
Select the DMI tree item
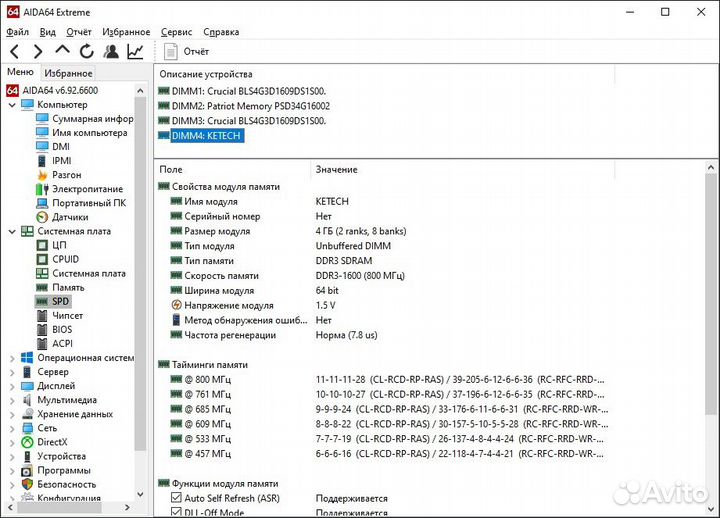pyautogui.click(x=53, y=146)
